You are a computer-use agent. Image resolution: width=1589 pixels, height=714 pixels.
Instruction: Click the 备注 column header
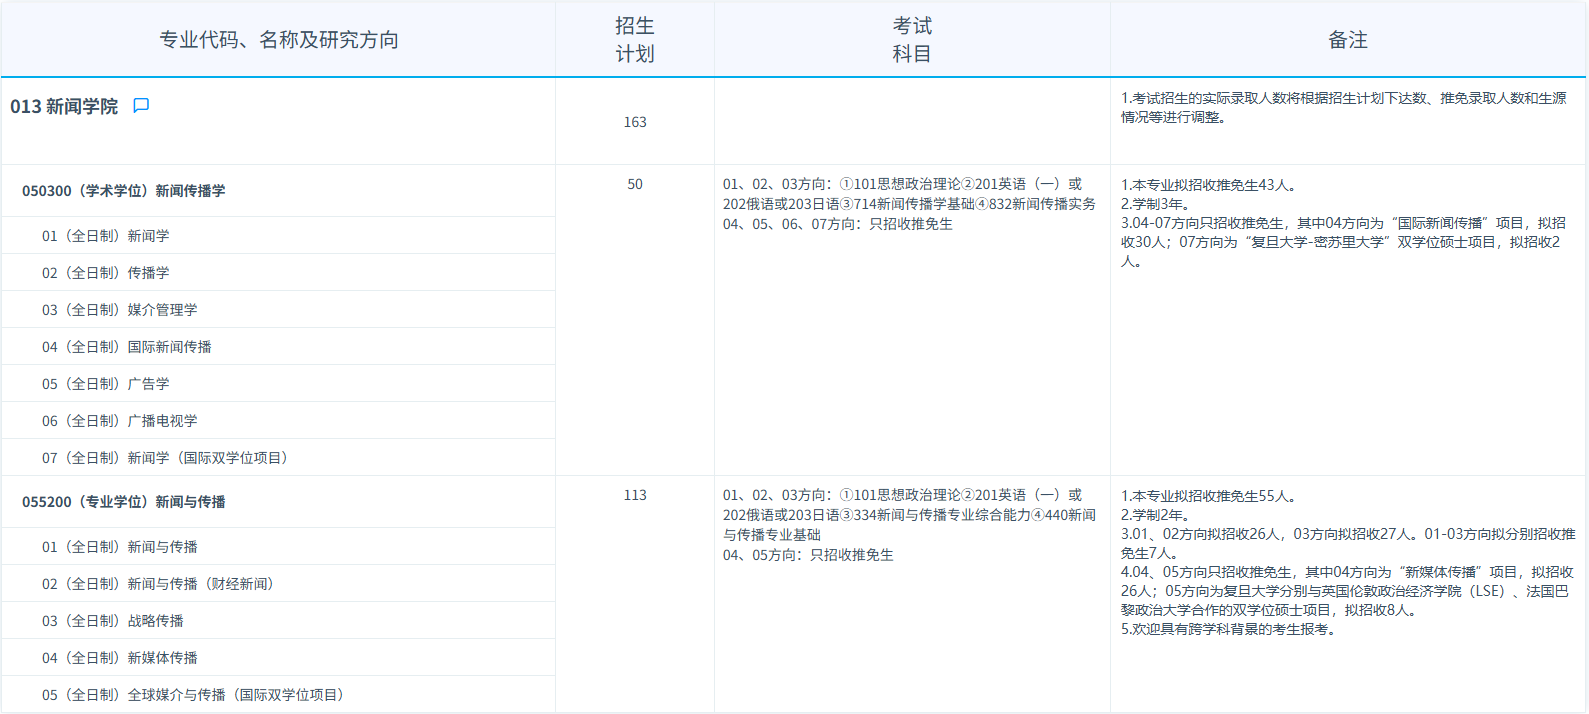pos(1347,40)
